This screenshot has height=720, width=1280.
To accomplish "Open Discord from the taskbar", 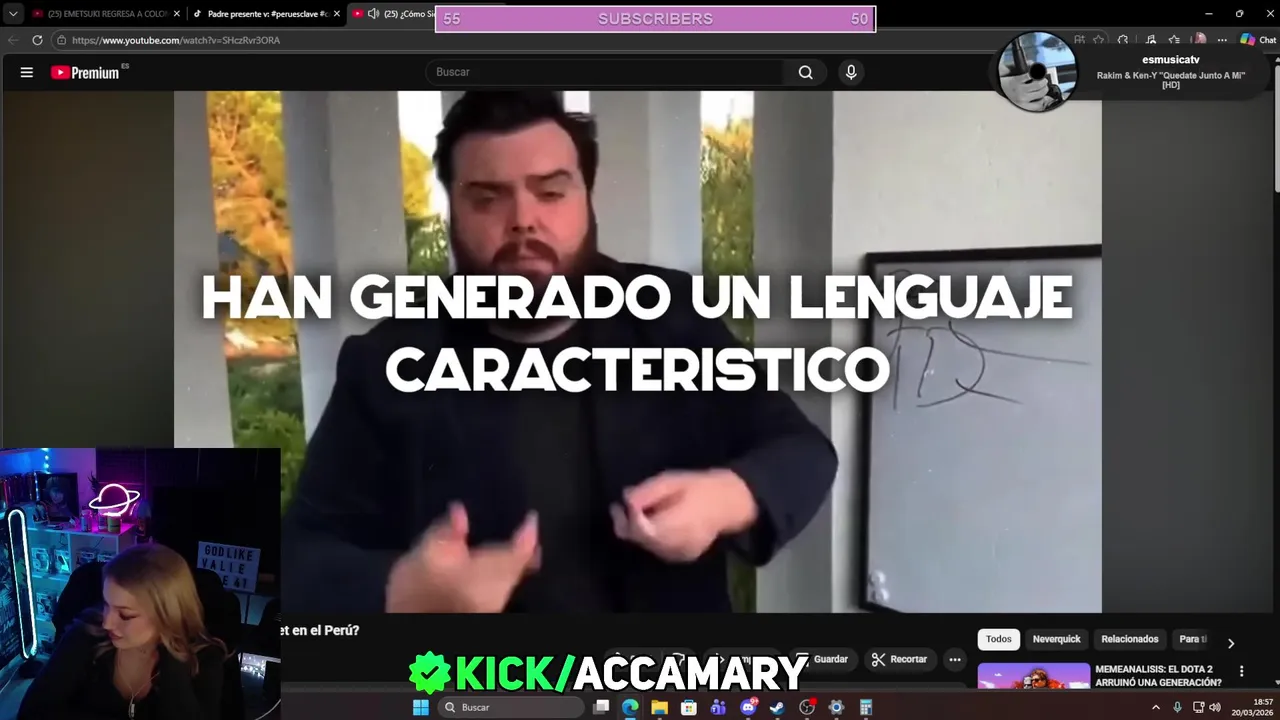I will tap(748, 707).
